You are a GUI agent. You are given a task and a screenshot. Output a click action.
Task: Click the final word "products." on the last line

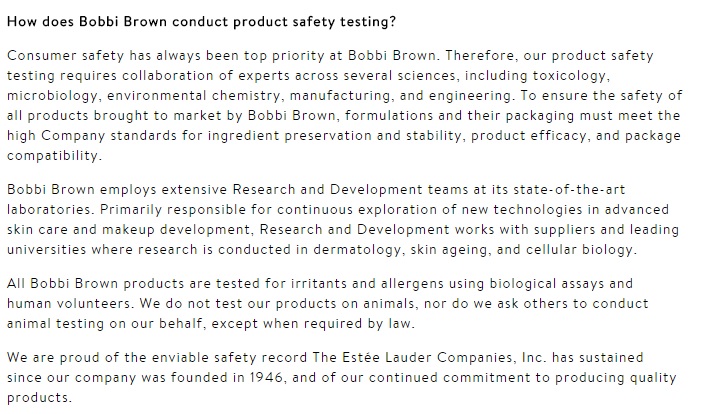[x=39, y=398]
